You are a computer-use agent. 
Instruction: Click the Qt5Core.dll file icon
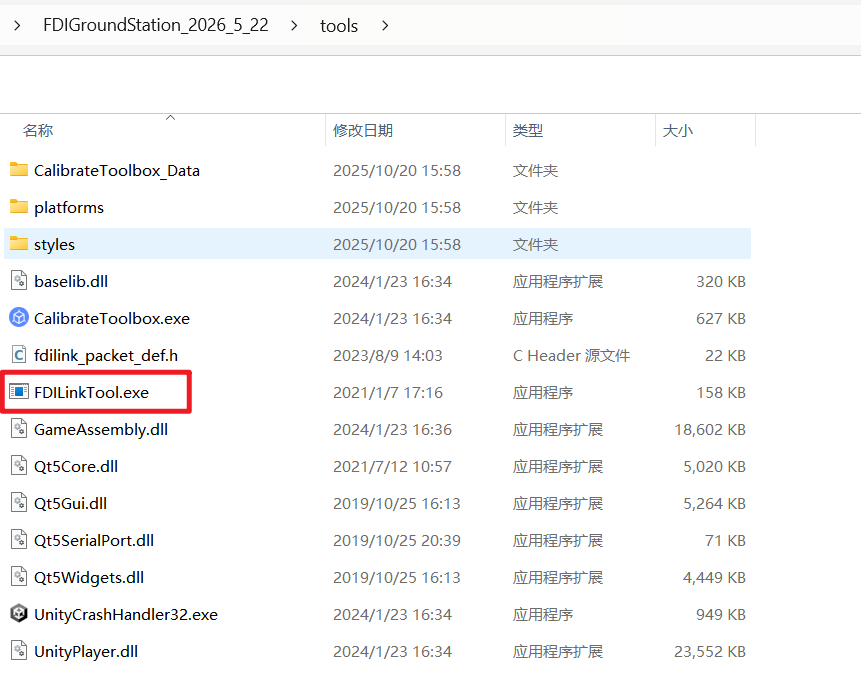19,466
